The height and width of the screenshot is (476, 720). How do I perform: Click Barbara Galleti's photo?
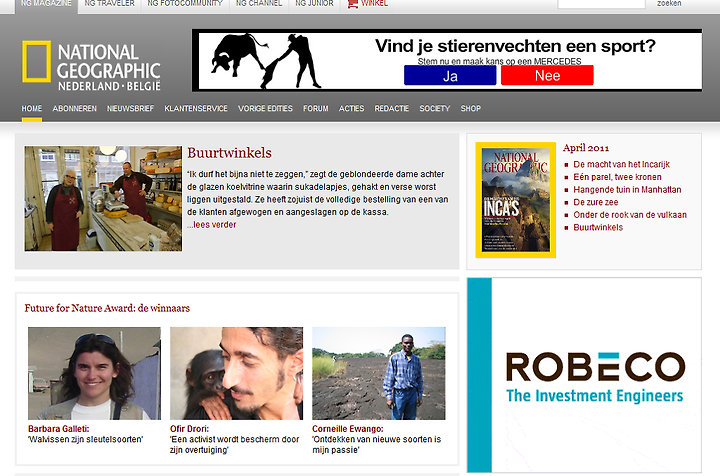pyautogui.click(x=95, y=373)
